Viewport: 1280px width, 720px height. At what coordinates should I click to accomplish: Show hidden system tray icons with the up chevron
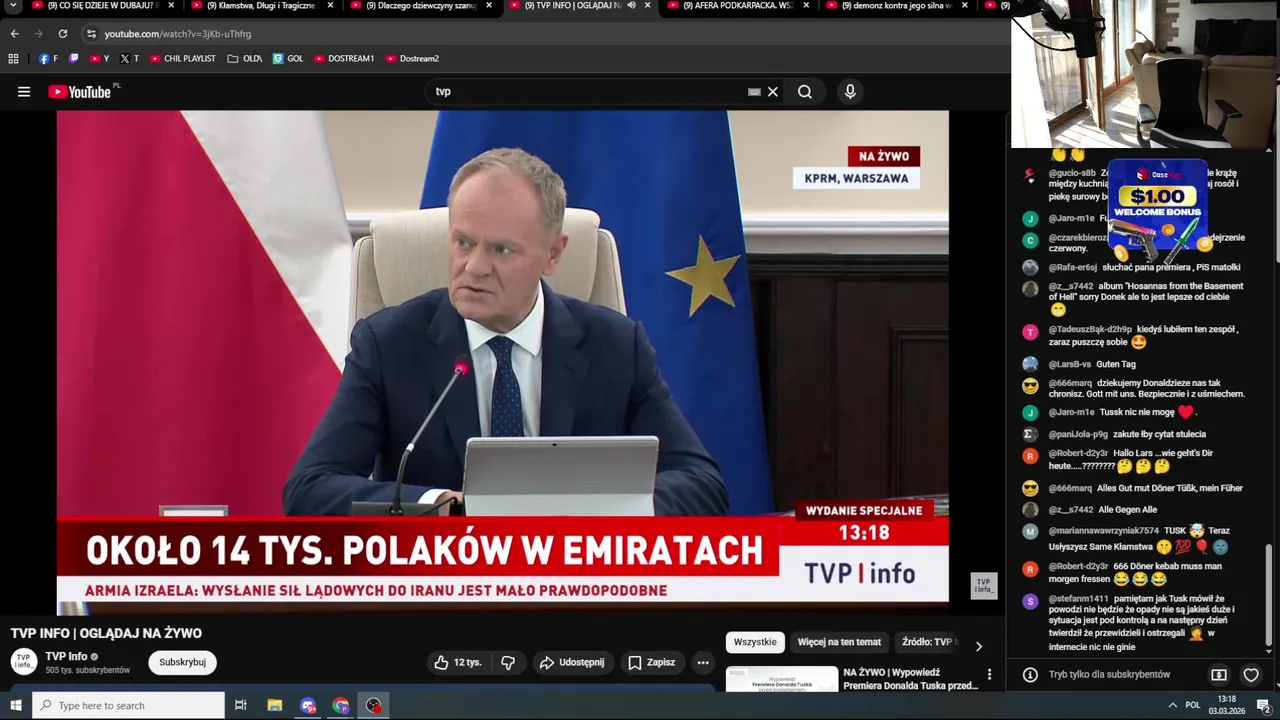1173,706
